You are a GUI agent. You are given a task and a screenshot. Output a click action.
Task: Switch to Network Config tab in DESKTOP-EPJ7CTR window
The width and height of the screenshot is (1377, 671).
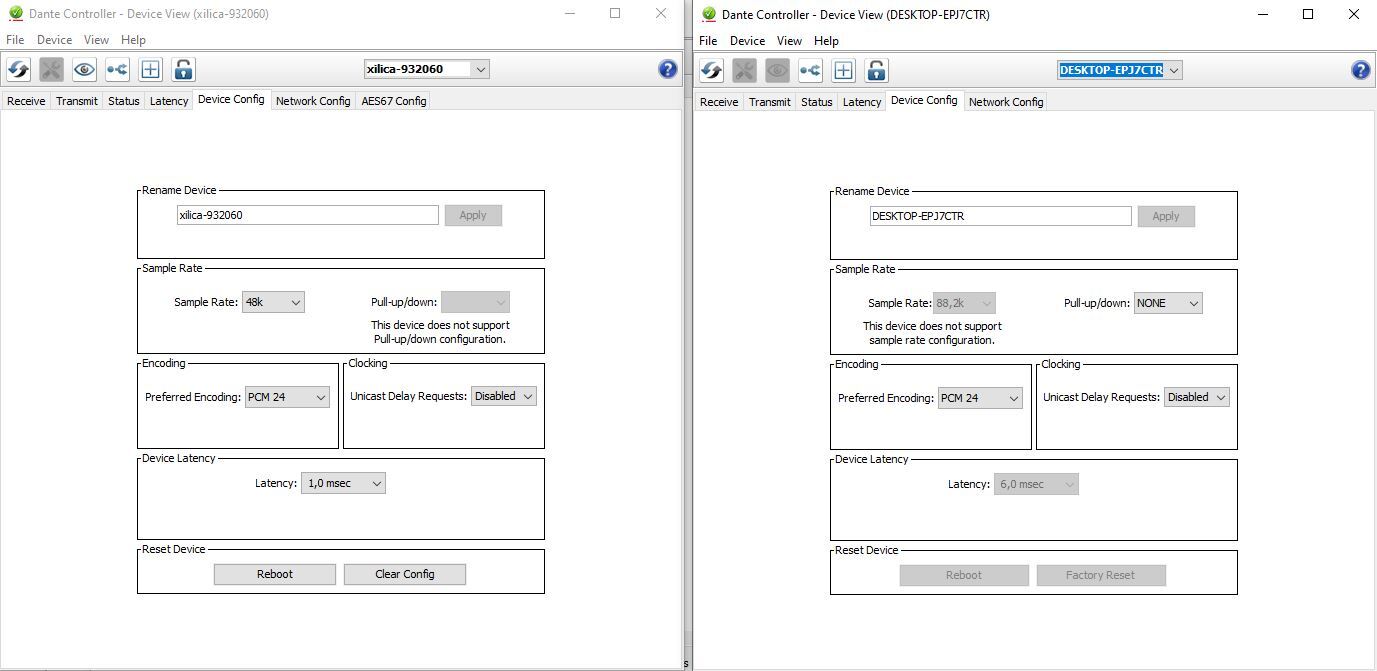coord(1006,102)
